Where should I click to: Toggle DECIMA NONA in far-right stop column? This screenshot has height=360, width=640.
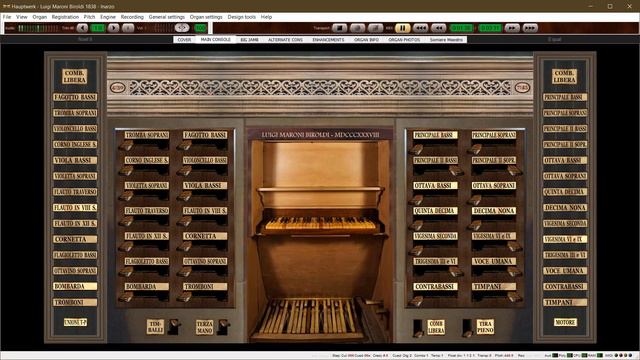[565, 207]
